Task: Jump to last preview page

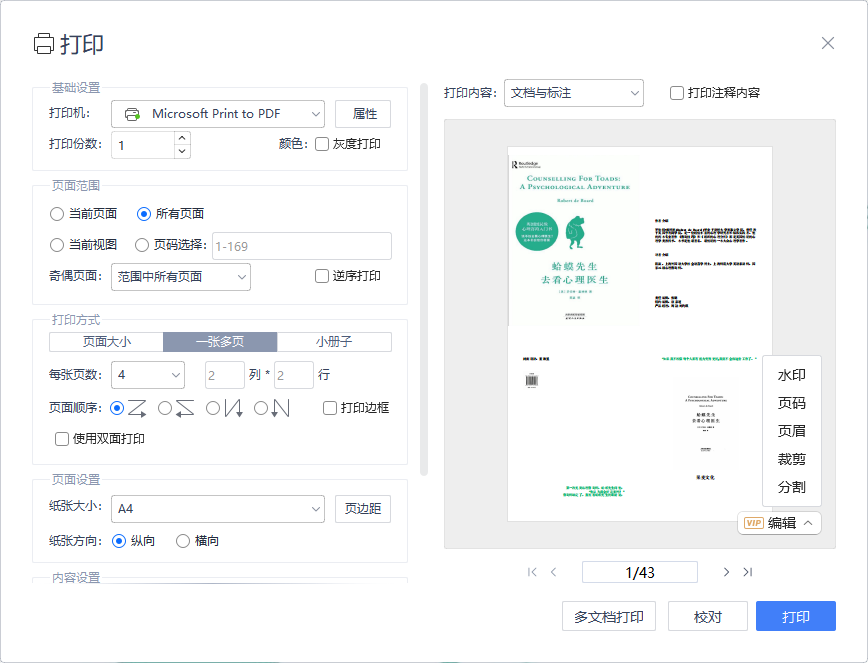Action: [748, 572]
